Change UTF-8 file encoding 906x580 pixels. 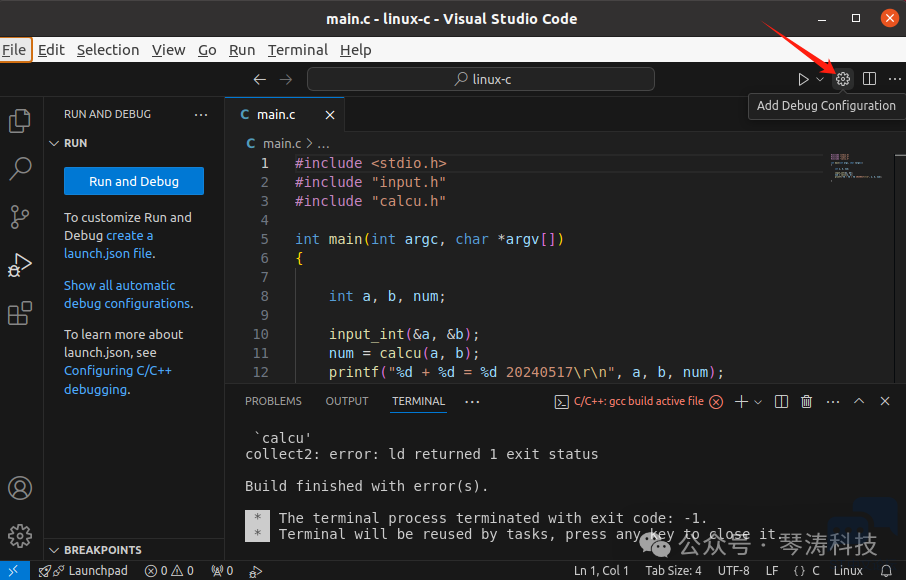tap(733, 571)
